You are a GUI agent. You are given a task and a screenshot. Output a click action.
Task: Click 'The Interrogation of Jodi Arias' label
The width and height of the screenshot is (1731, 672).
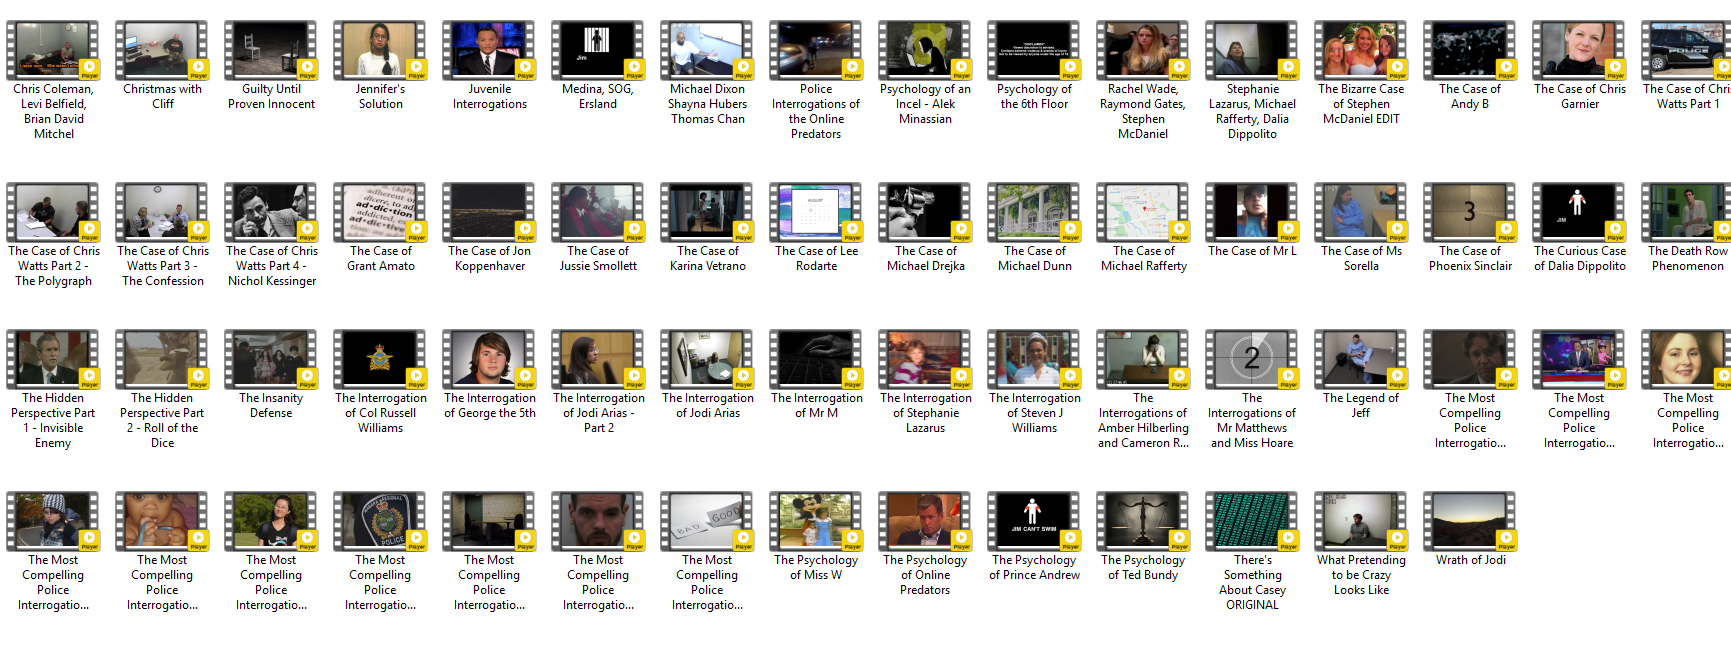click(x=707, y=405)
